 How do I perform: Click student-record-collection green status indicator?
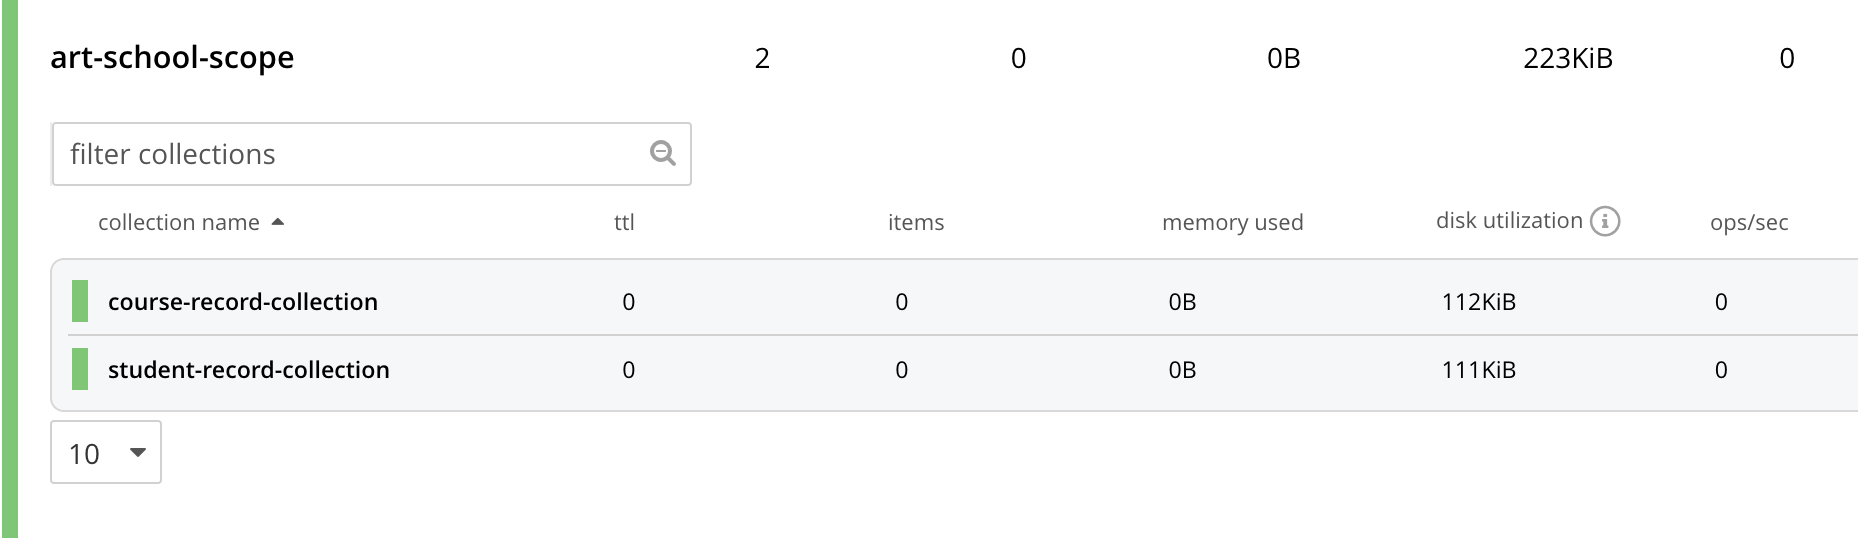(x=80, y=369)
